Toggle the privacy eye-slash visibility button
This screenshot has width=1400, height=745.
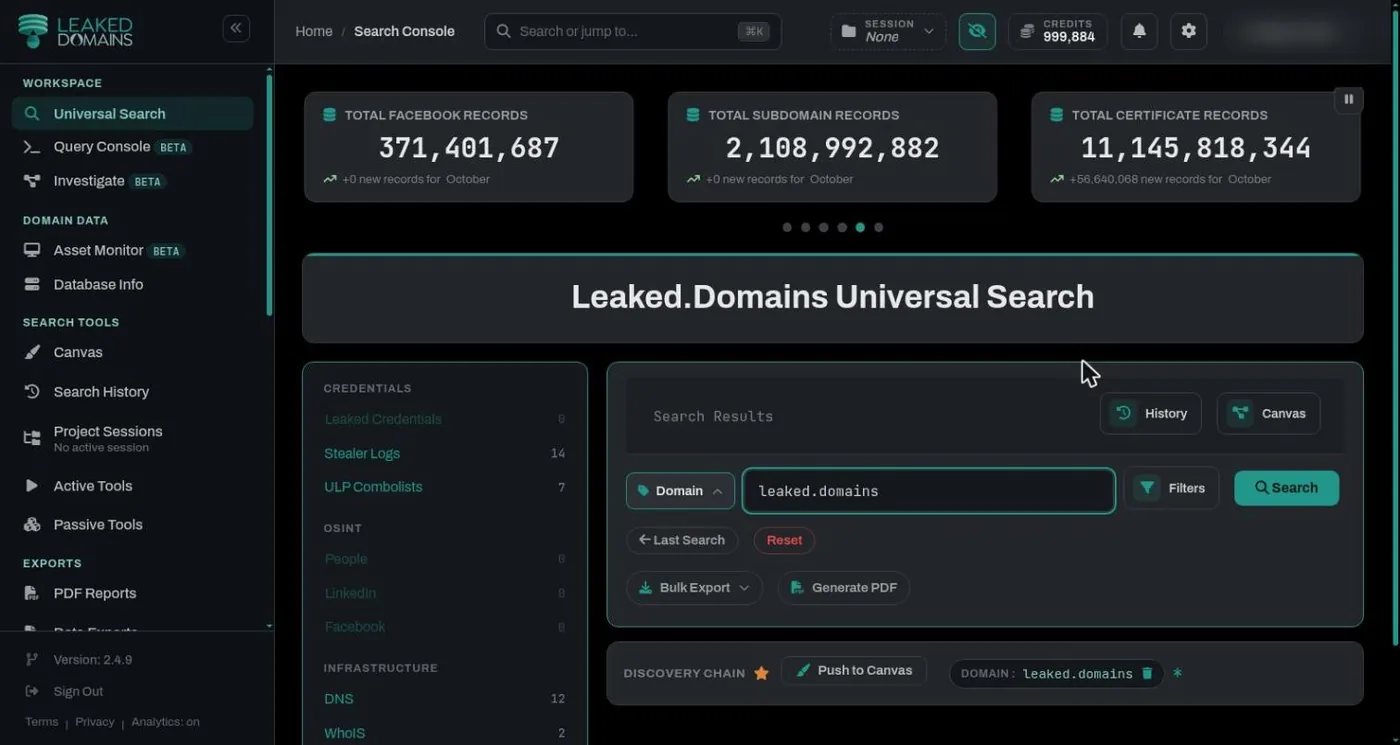point(977,31)
